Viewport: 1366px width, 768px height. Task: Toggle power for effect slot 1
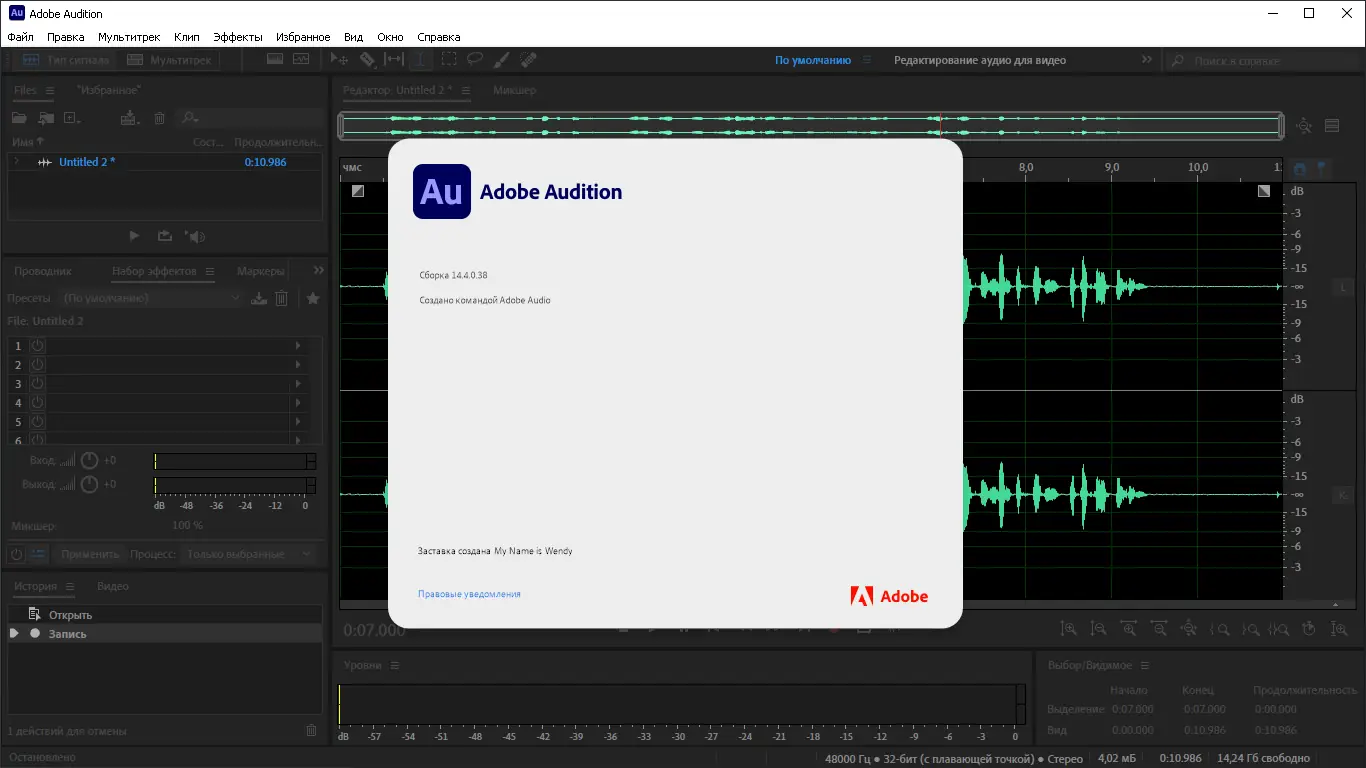pyautogui.click(x=37, y=345)
